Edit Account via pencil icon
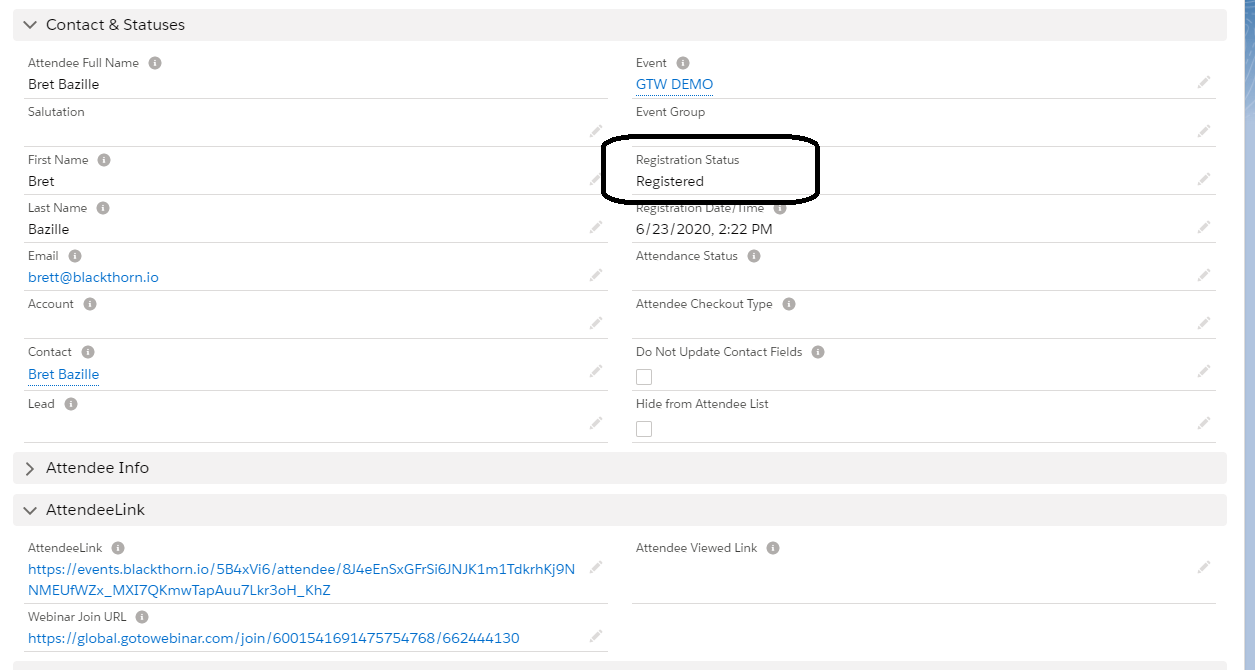1255x670 pixels. [596, 323]
